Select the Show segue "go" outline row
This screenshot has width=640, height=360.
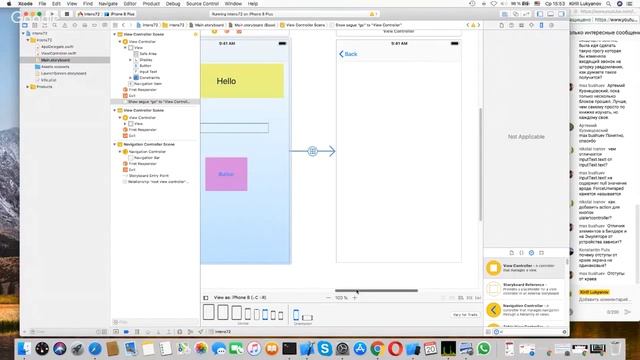click(x=156, y=102)
